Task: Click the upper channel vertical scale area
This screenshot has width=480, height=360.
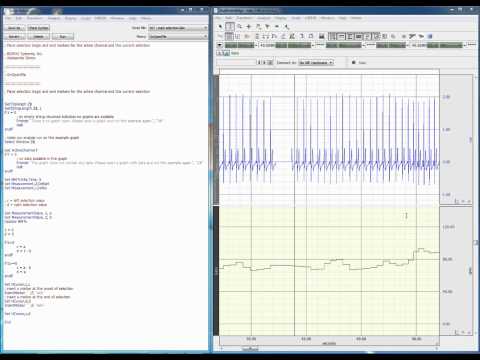Action: point(455,139)
